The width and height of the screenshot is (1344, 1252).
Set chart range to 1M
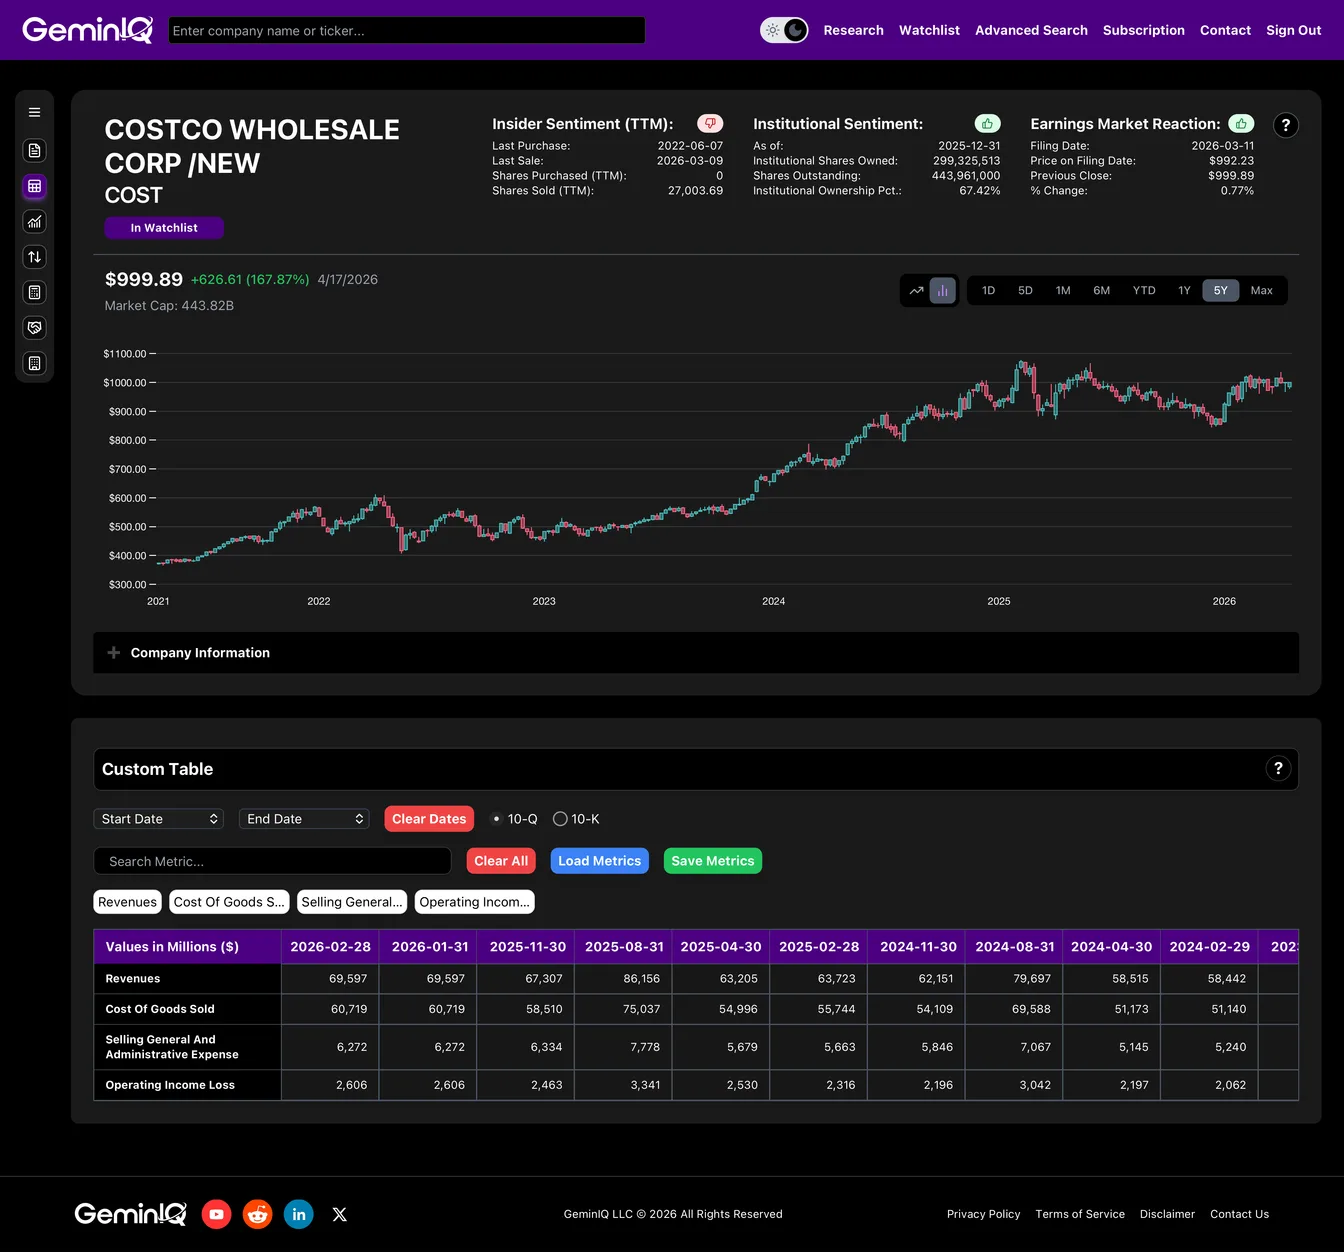pos(1063,291)
